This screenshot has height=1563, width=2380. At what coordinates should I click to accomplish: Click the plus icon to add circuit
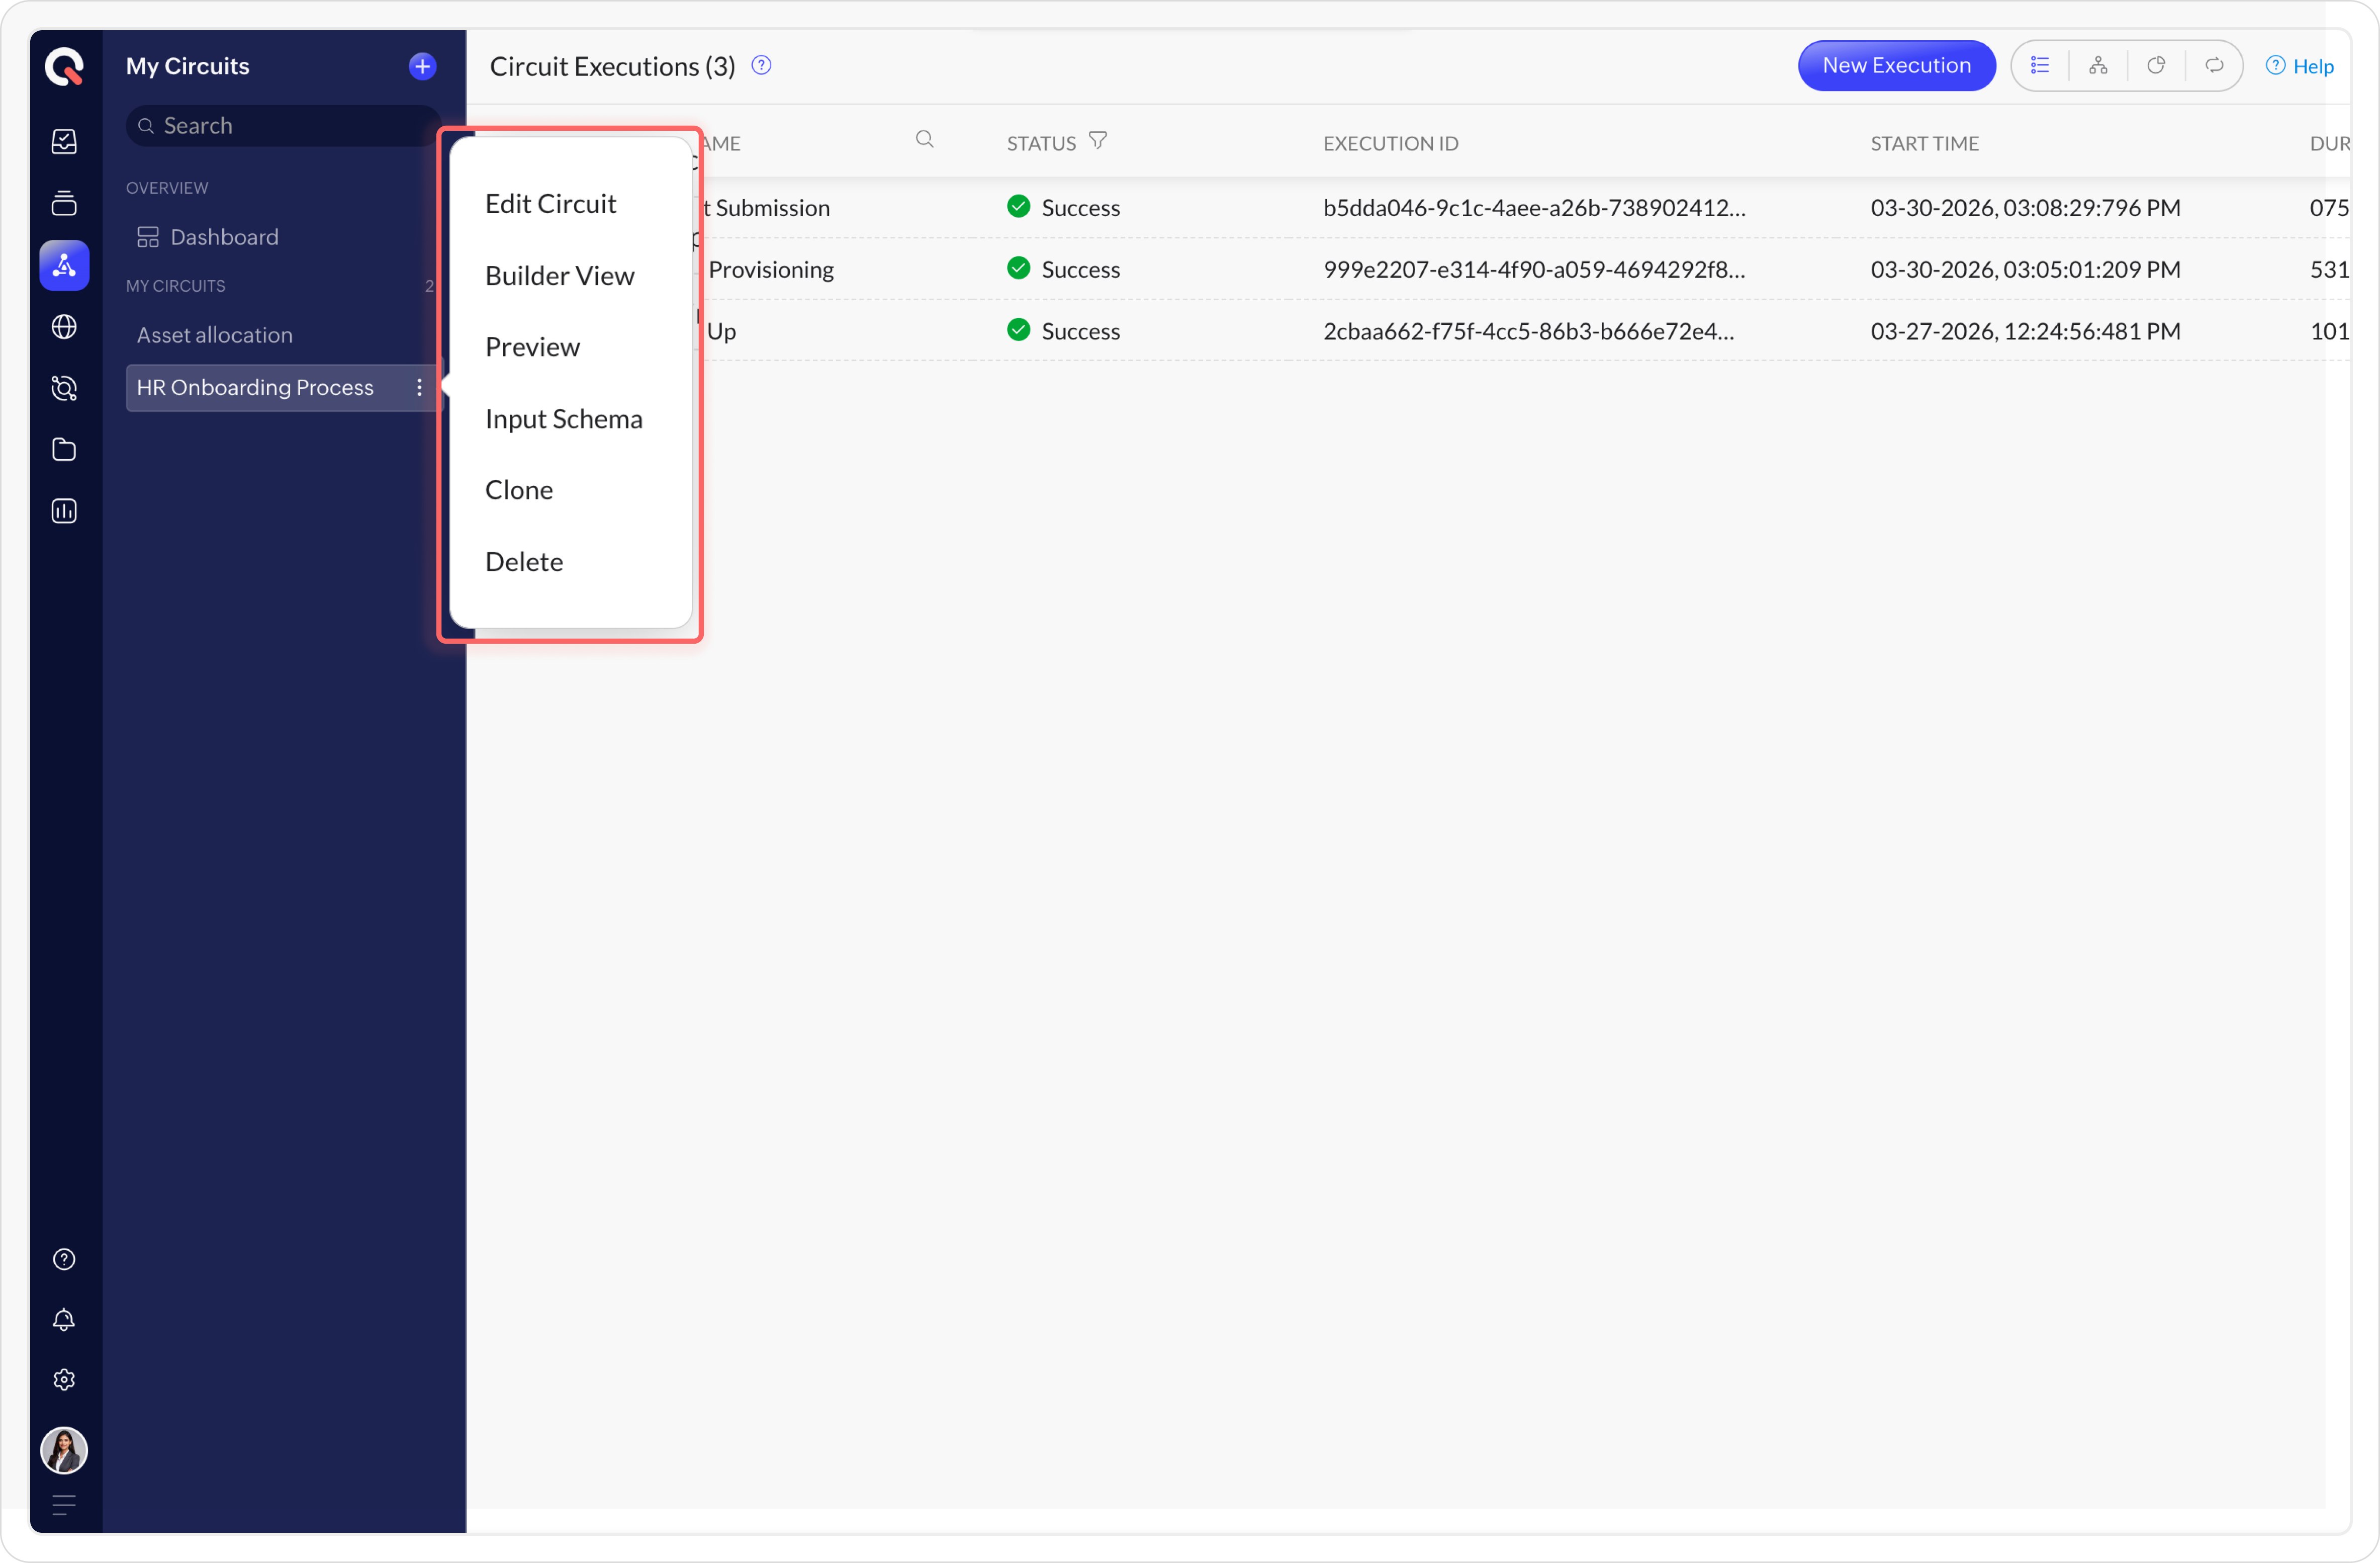(422, 66)
